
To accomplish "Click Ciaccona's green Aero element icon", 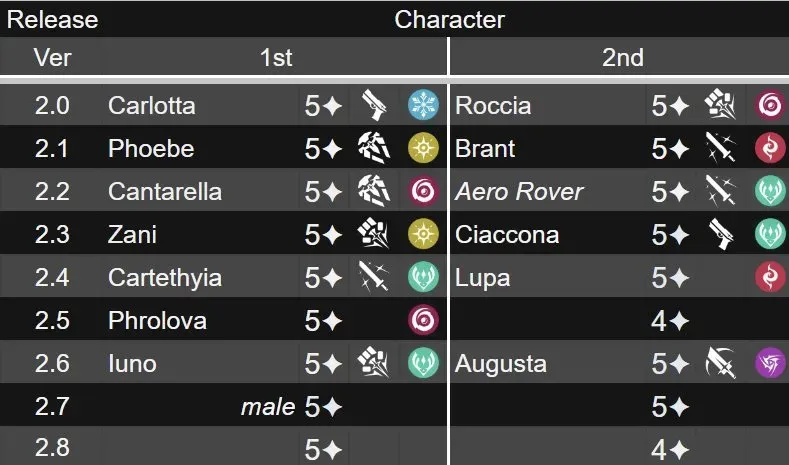I will pyautogui.click(x=770, y=234).
